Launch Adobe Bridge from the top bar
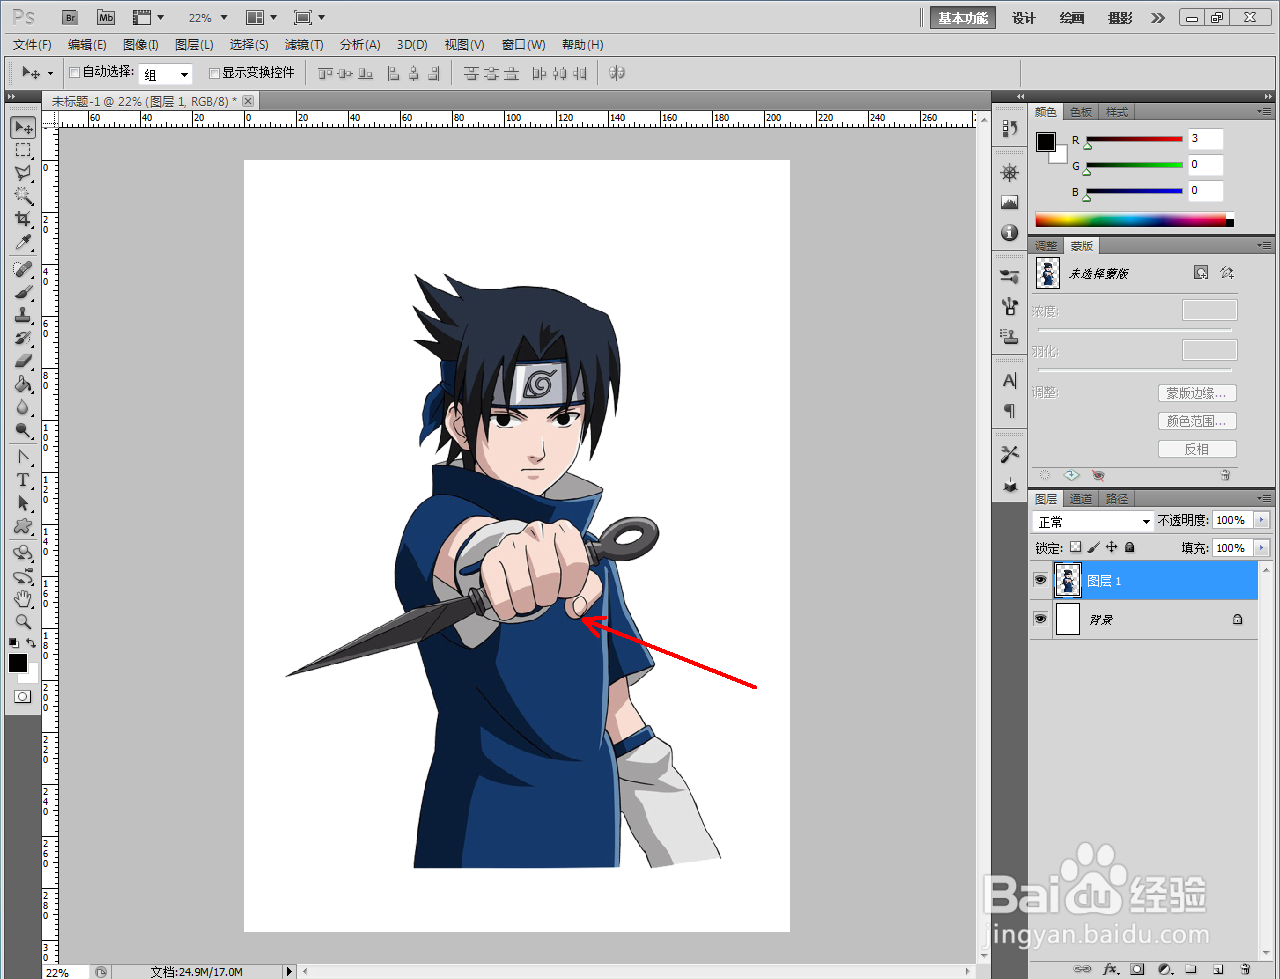Screen dimensions: 1280x979 (70, 18)
